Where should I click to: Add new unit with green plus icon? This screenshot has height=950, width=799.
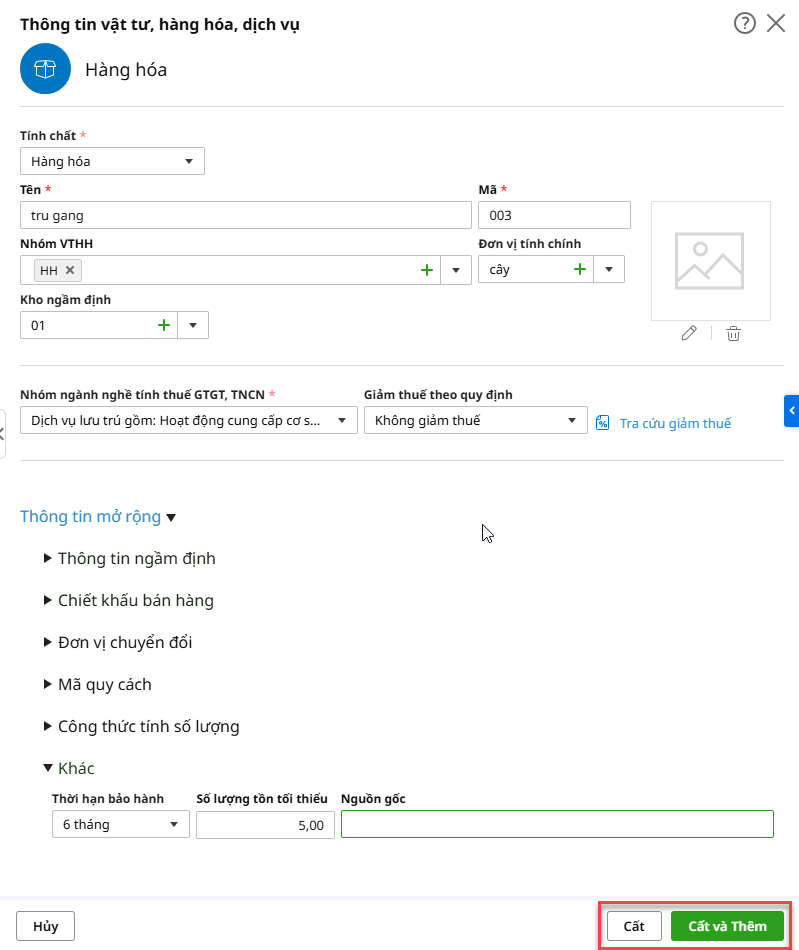coord(579,269)
